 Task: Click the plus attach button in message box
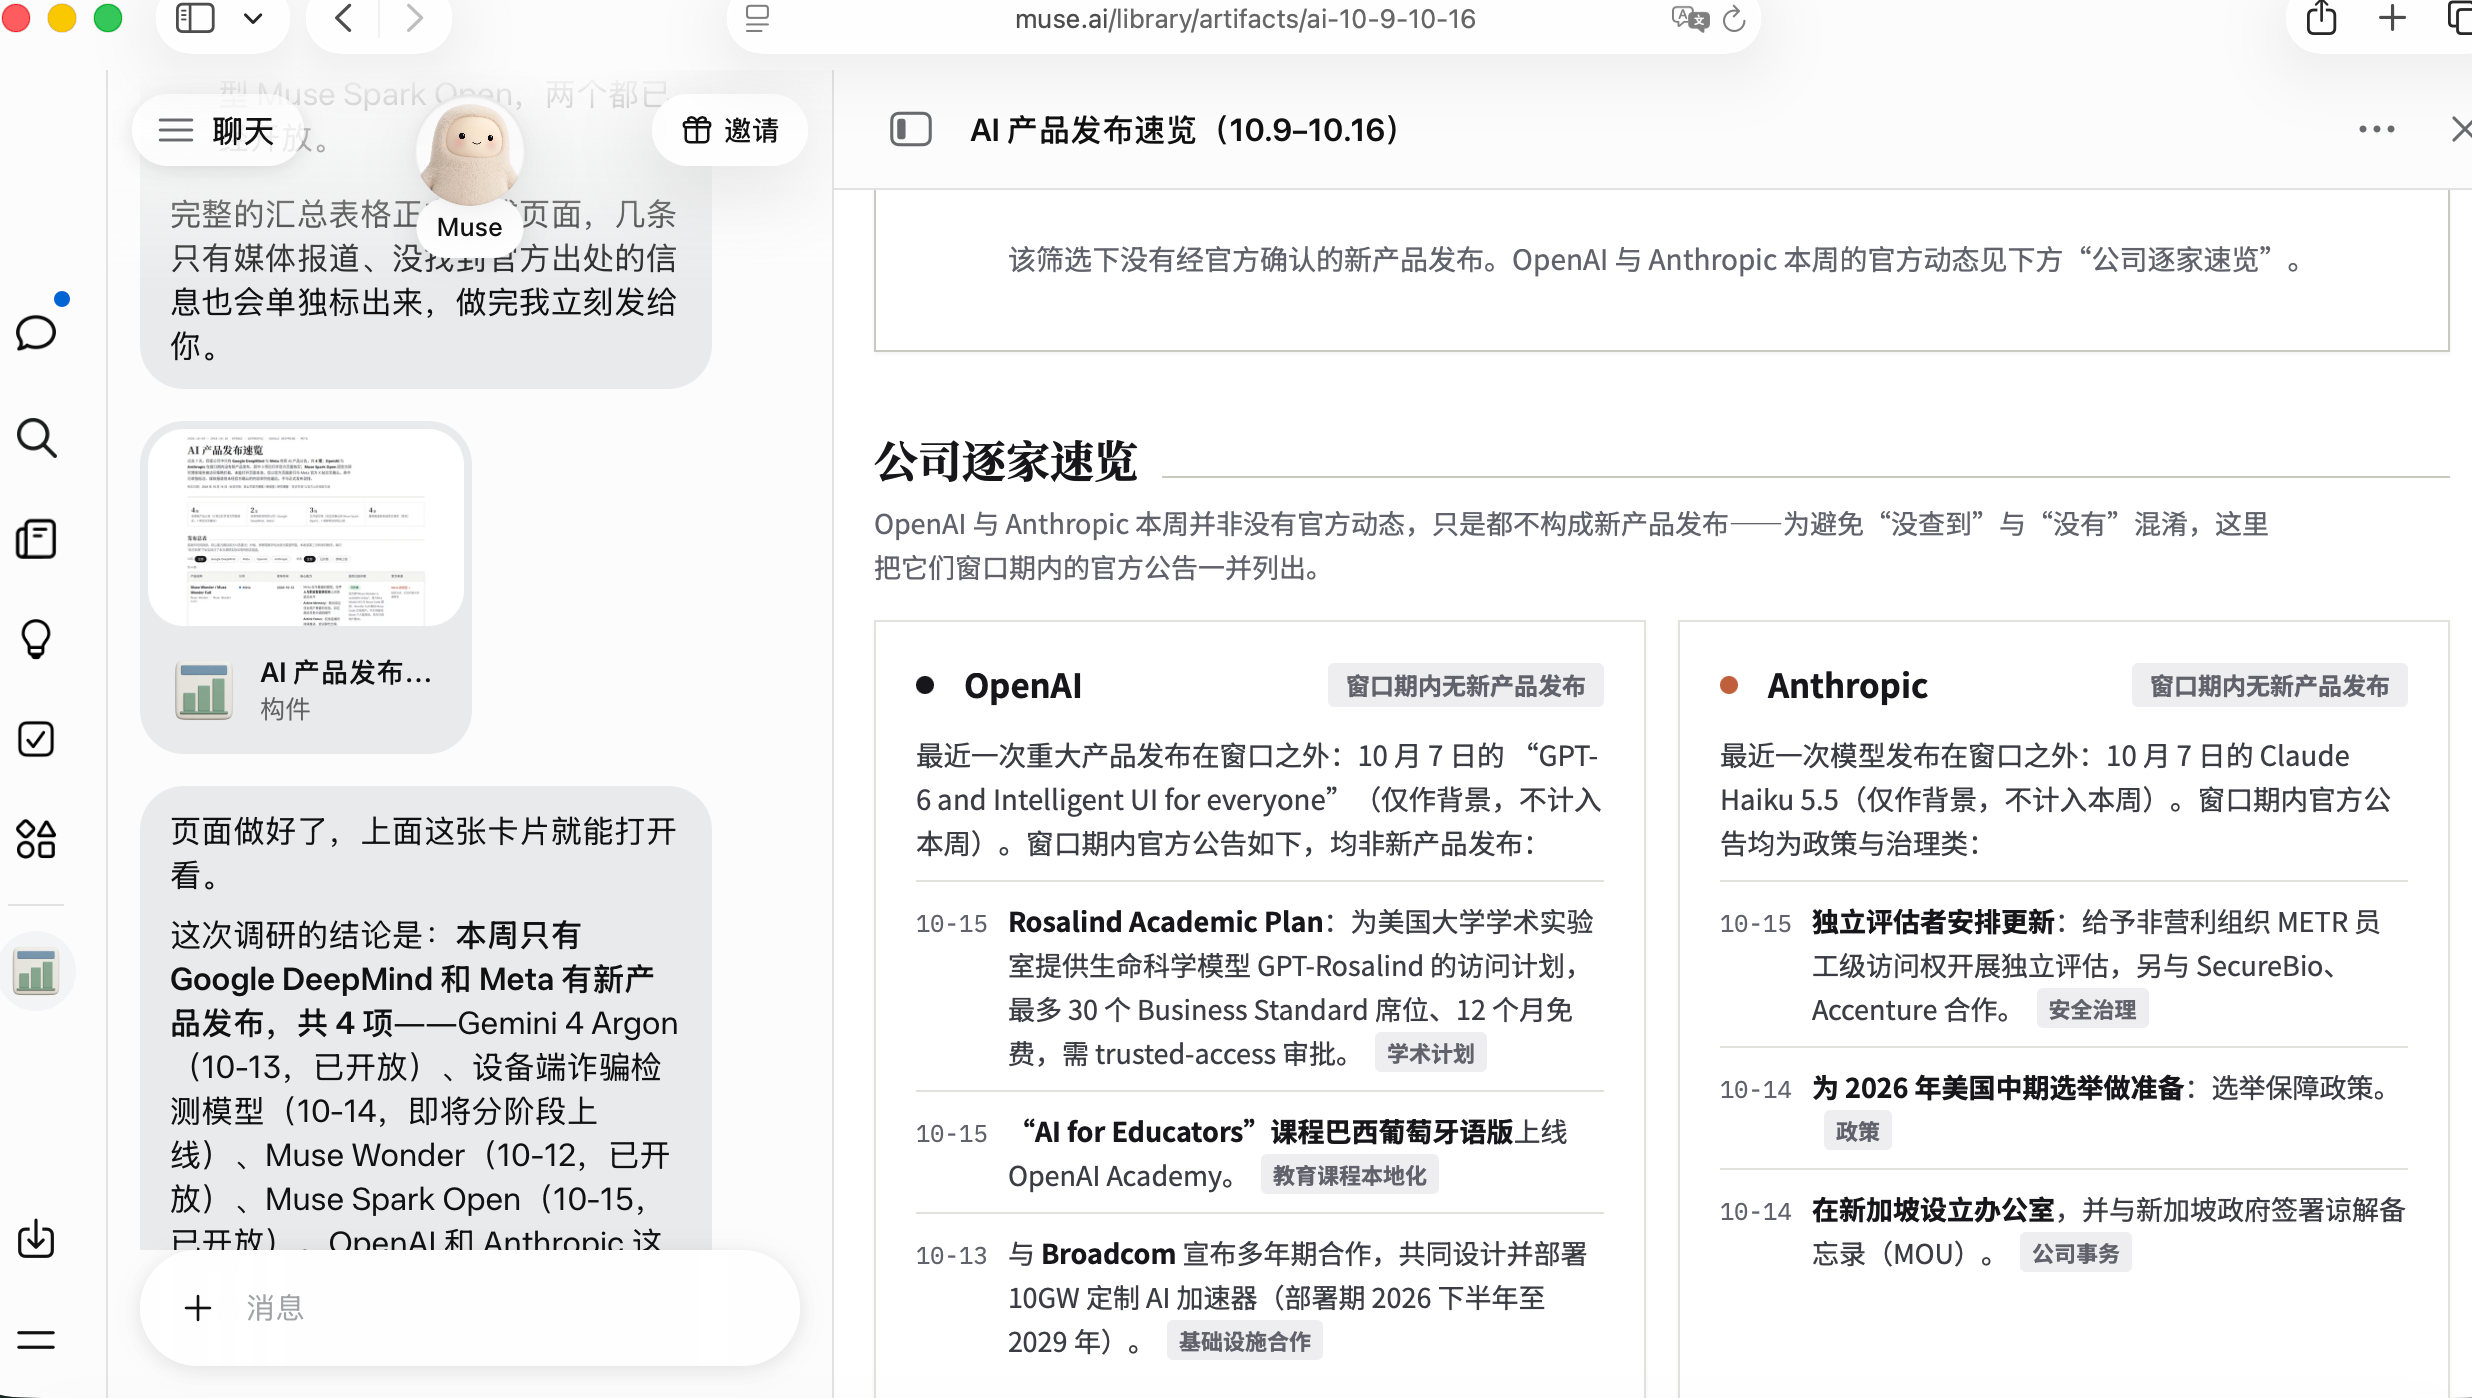pyautogui.click(x=198, y=1308)
